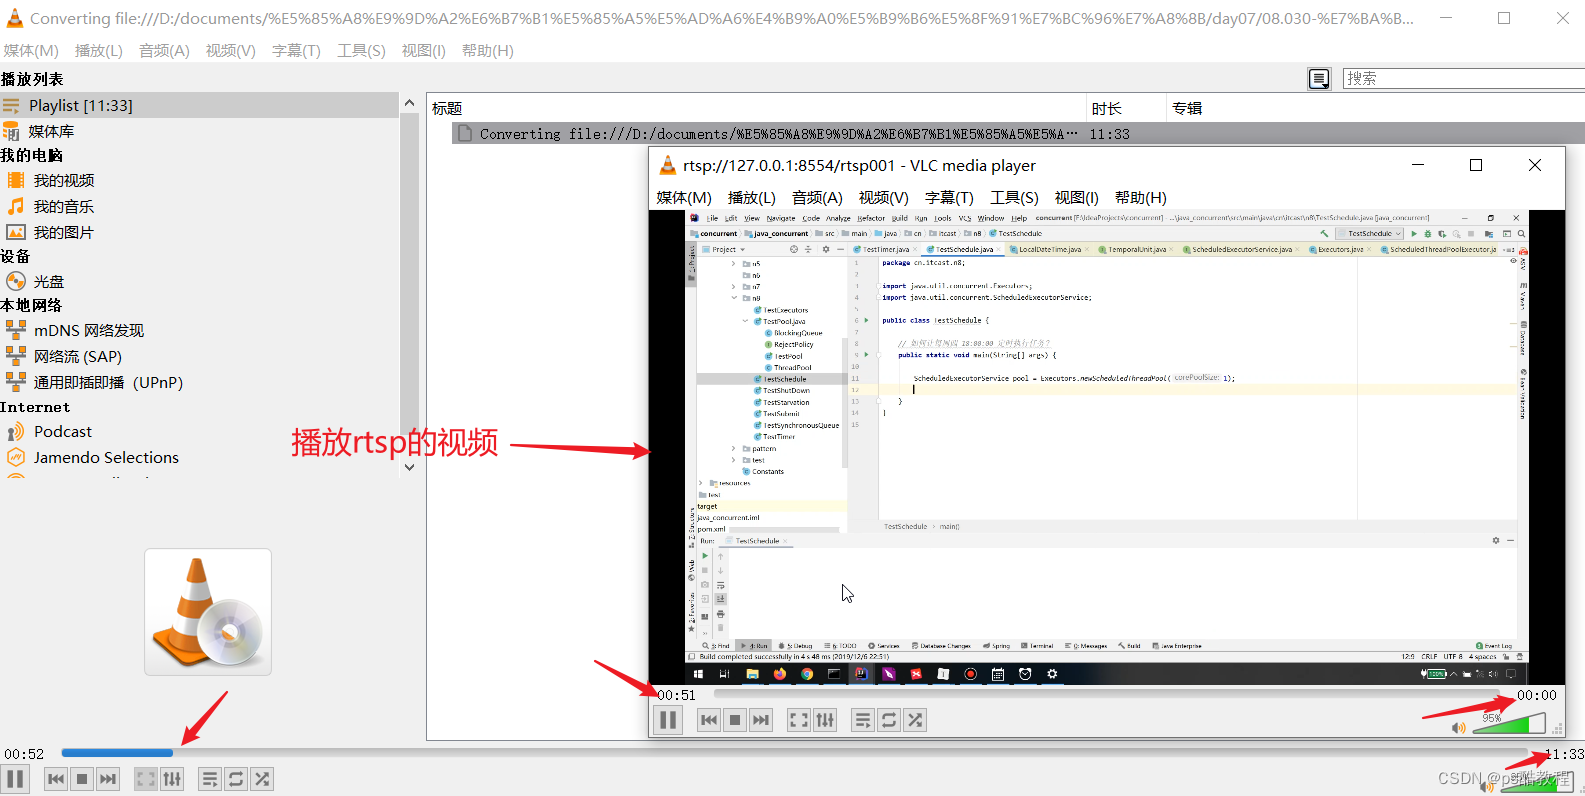
Task: Click sidebar scrollbar up arrow
Action: coord(409,103)
